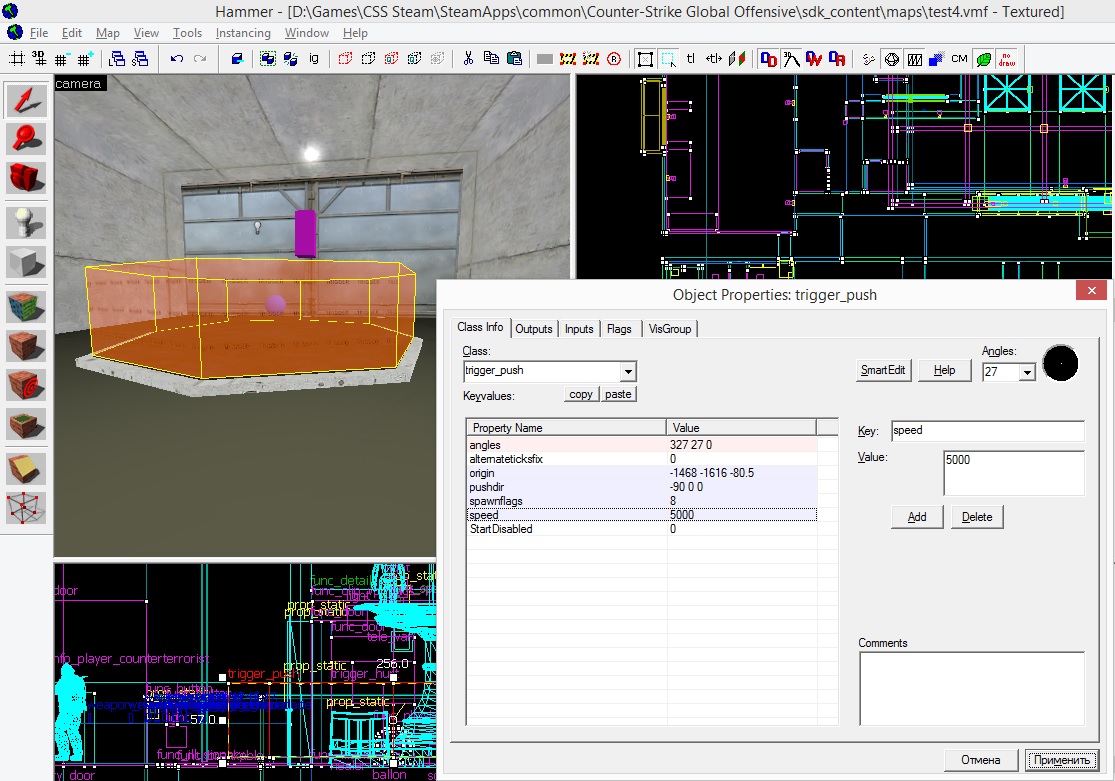Click the black angle compass dial

(1060, 363)
